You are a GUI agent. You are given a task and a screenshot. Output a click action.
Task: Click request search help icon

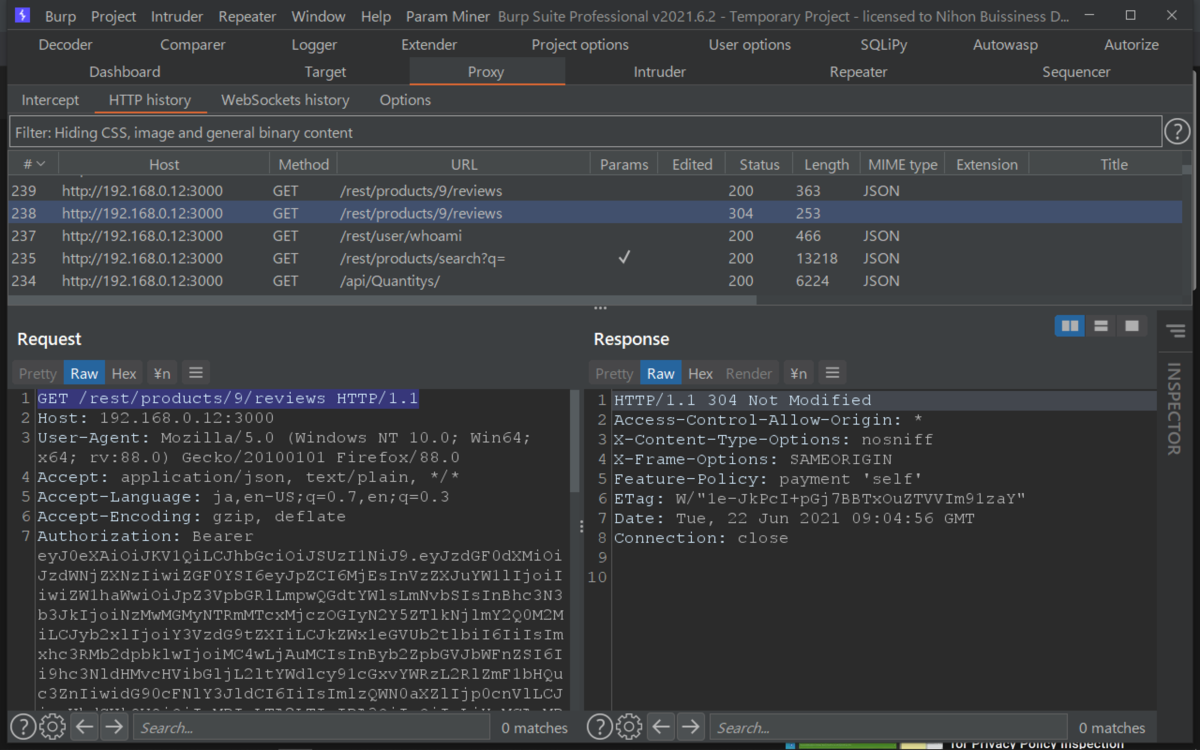[23, 727]
